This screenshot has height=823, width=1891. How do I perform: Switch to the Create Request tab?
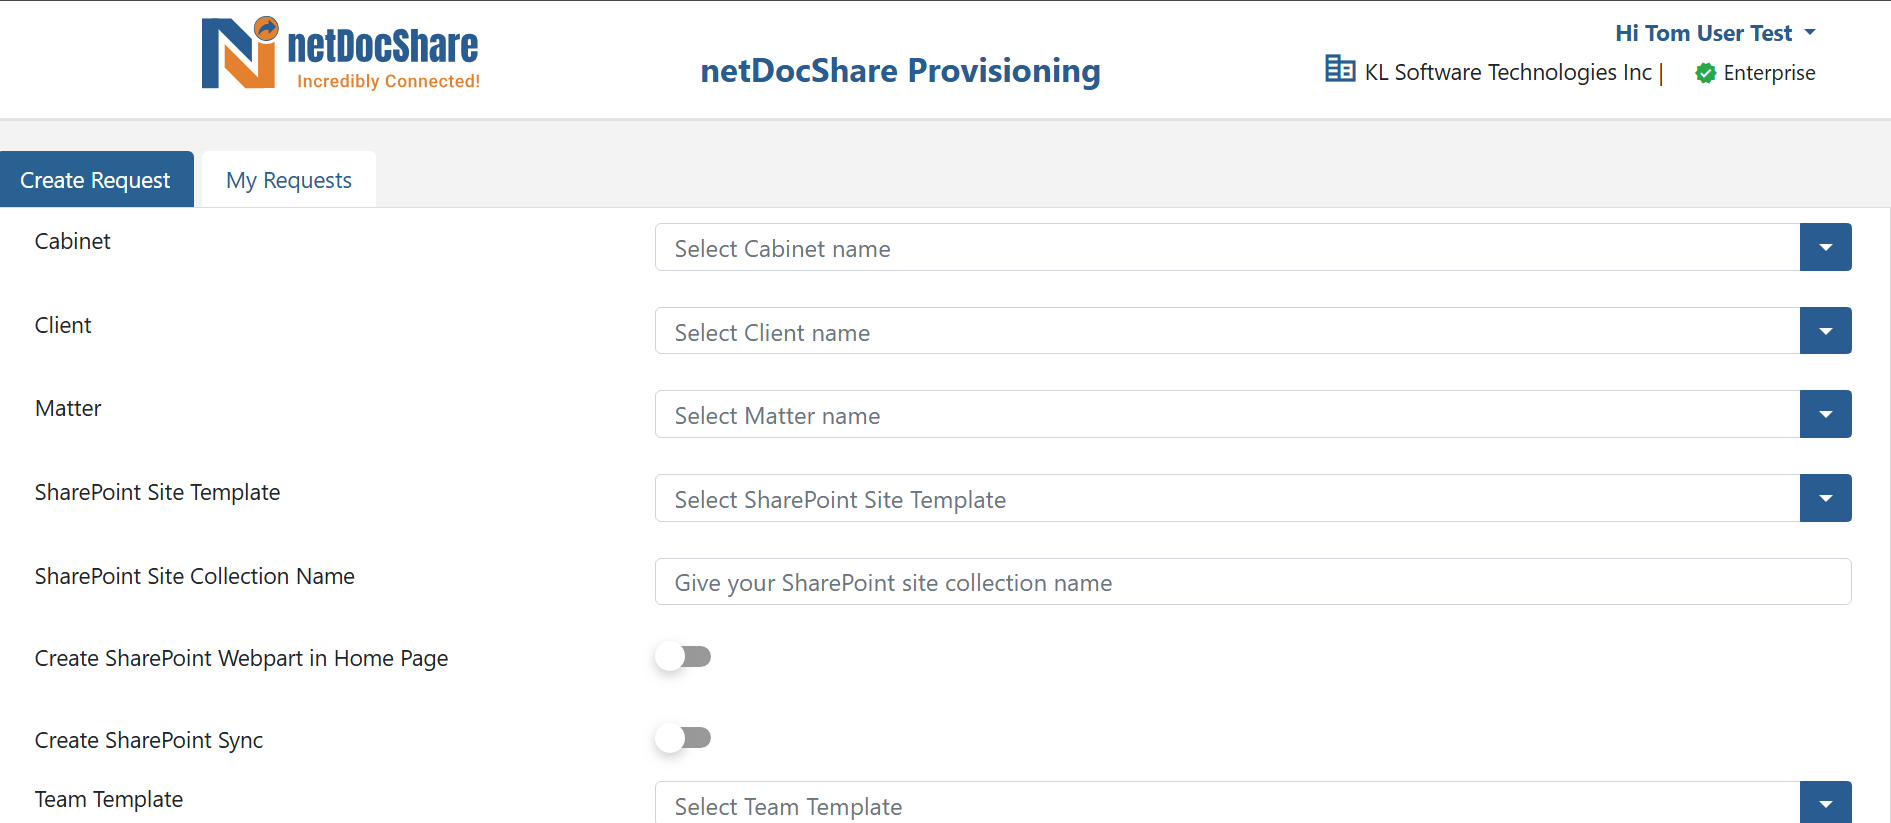[96, 180]
